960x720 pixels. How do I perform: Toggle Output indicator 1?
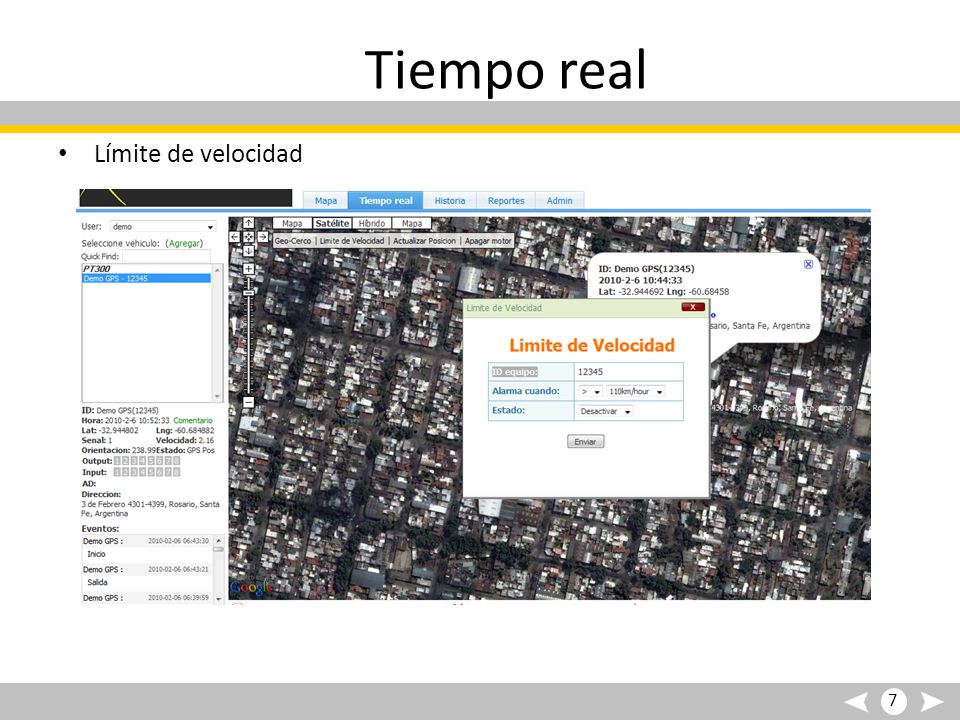click(x=118, y=461)
